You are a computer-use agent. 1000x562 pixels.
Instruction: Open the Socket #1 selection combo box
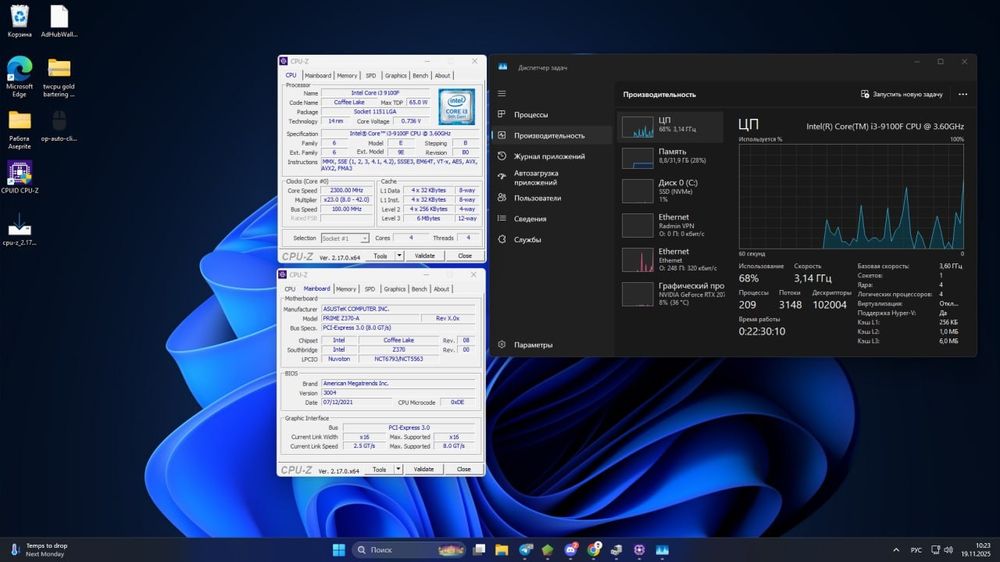344,238
